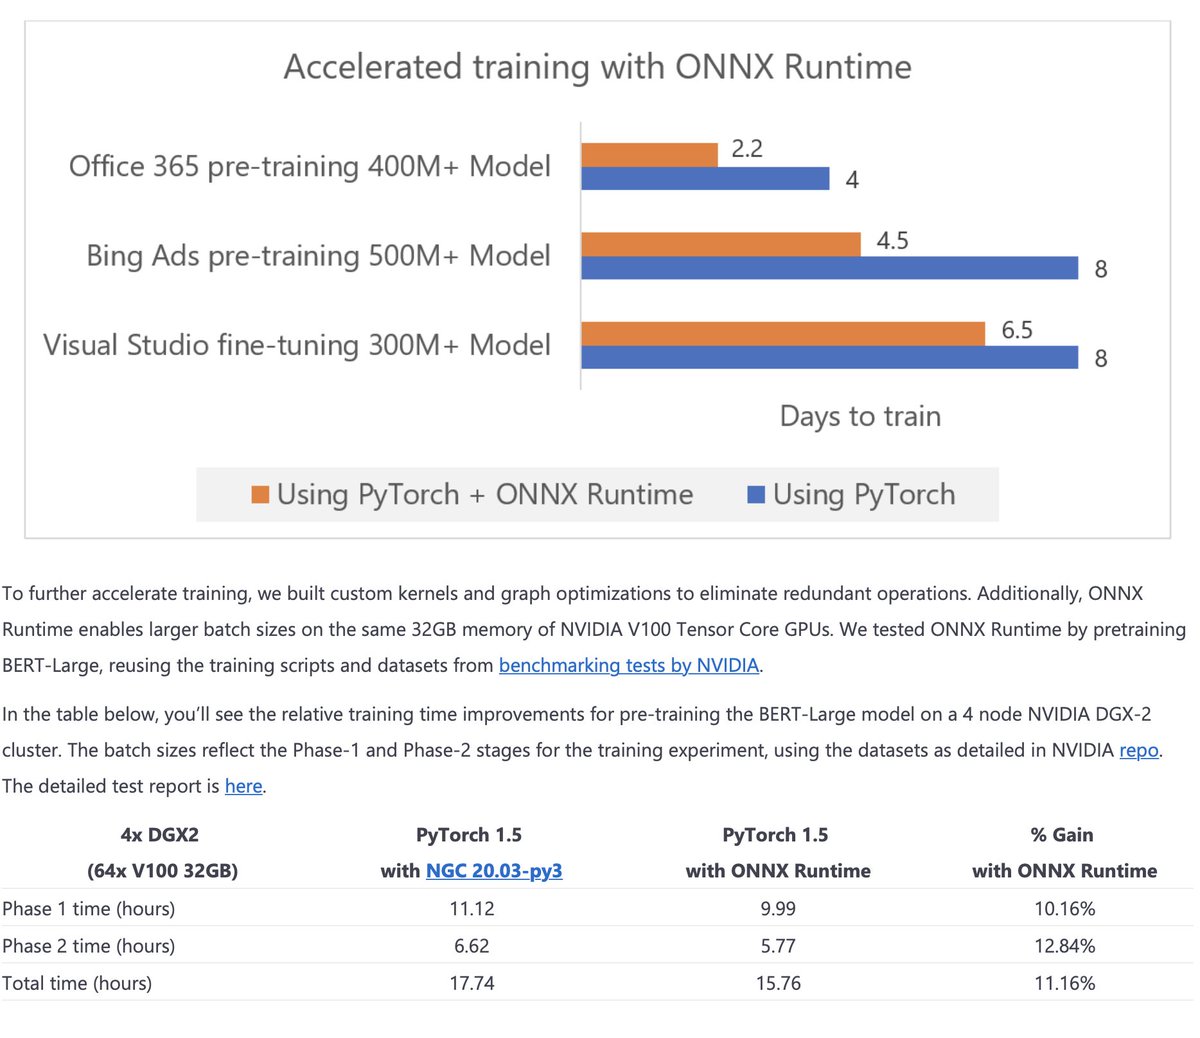Image resolution: width=1200 pixels, height=1038 pixels.
Task: Click the 'Phase 1 time (hours)' row label
Action: 89,909
